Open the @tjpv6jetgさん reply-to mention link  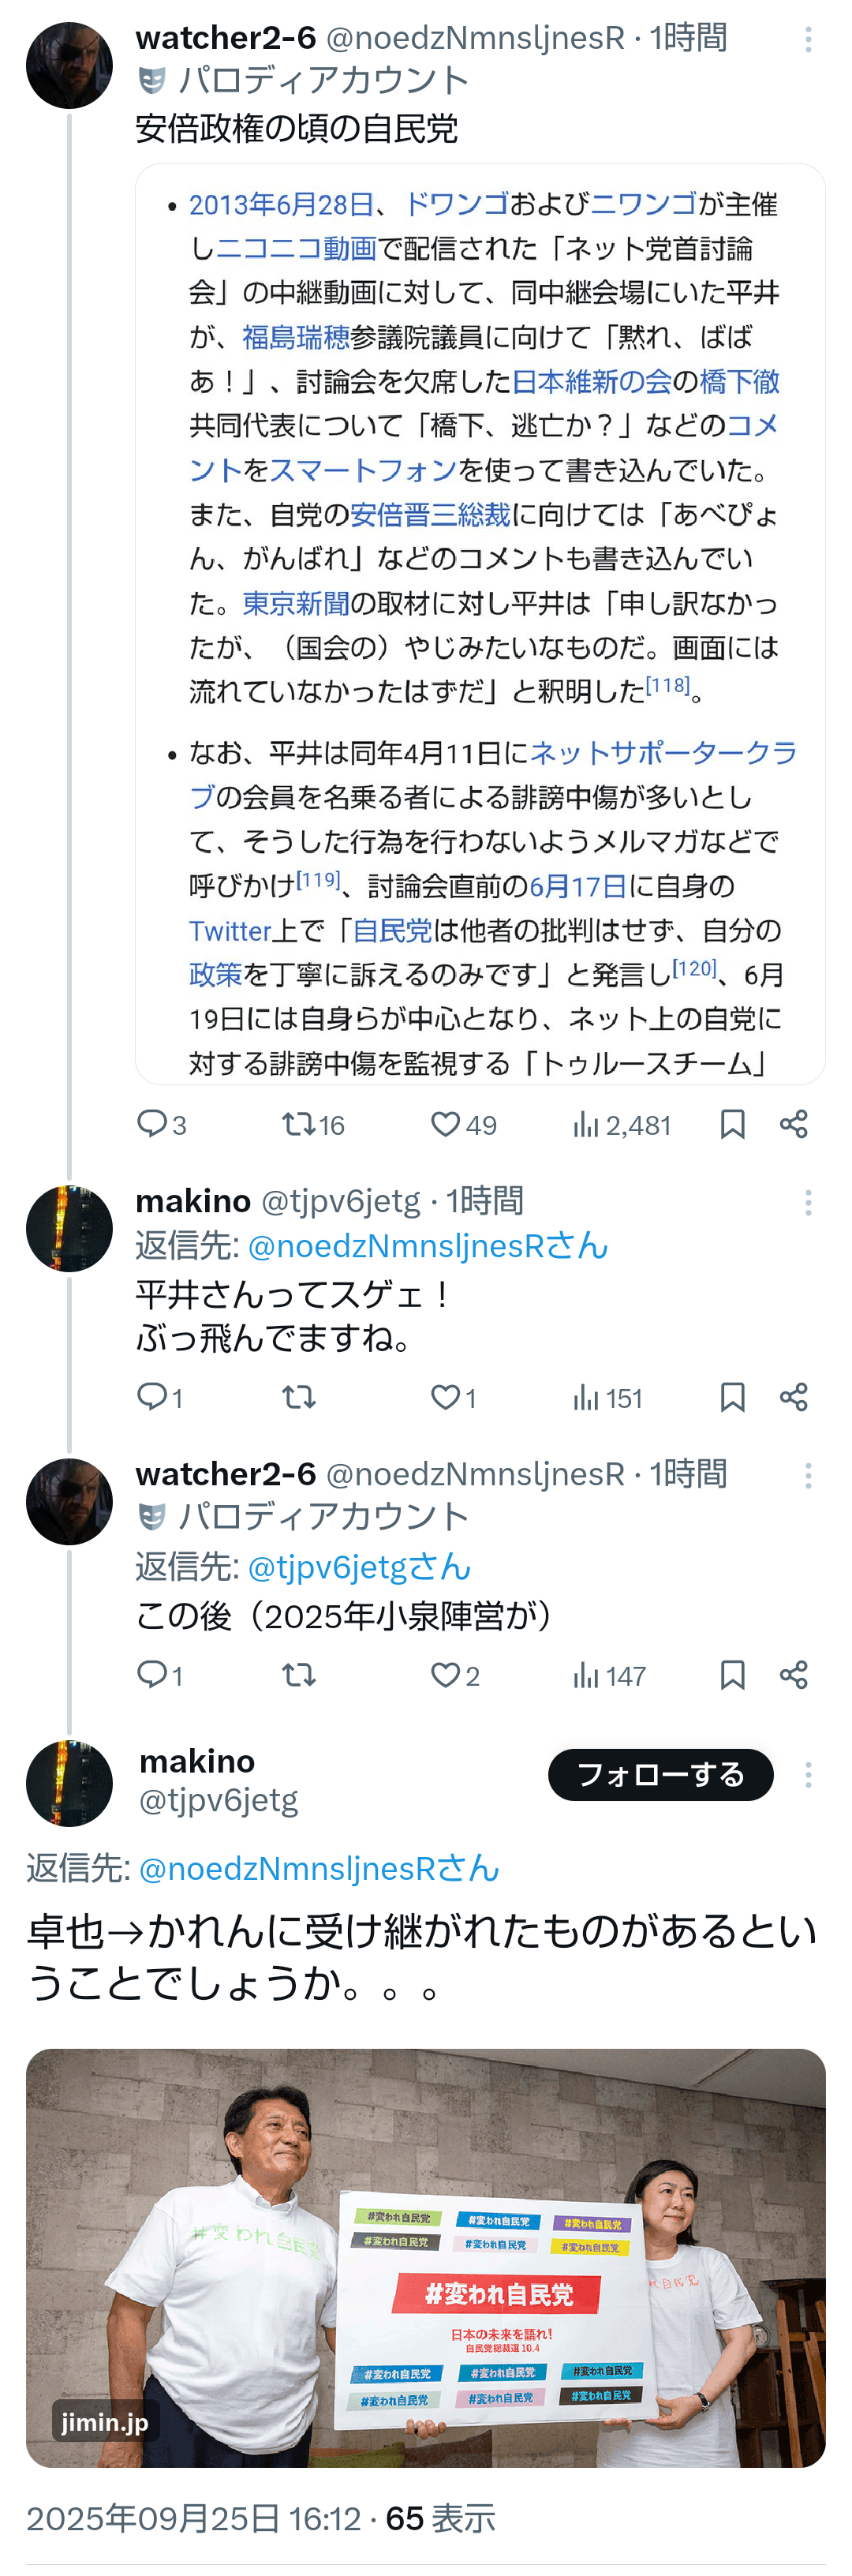click(358, 1567)
